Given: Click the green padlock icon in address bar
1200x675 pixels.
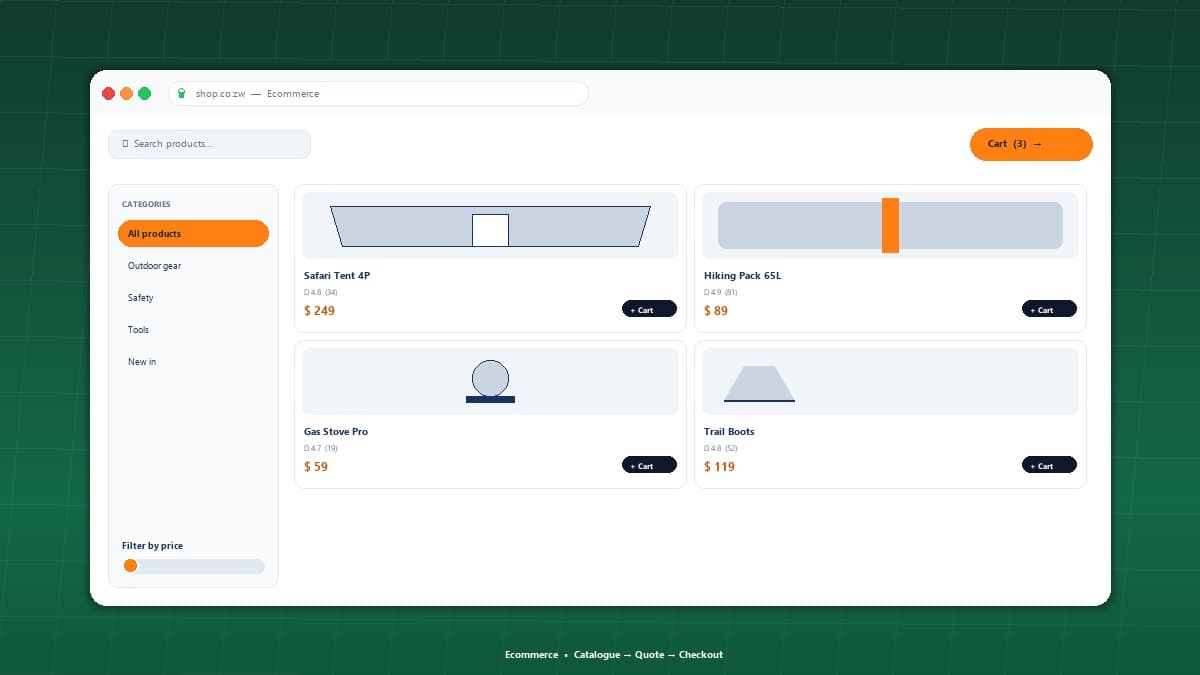Looking at the screenshot, I should click(181, 94).
